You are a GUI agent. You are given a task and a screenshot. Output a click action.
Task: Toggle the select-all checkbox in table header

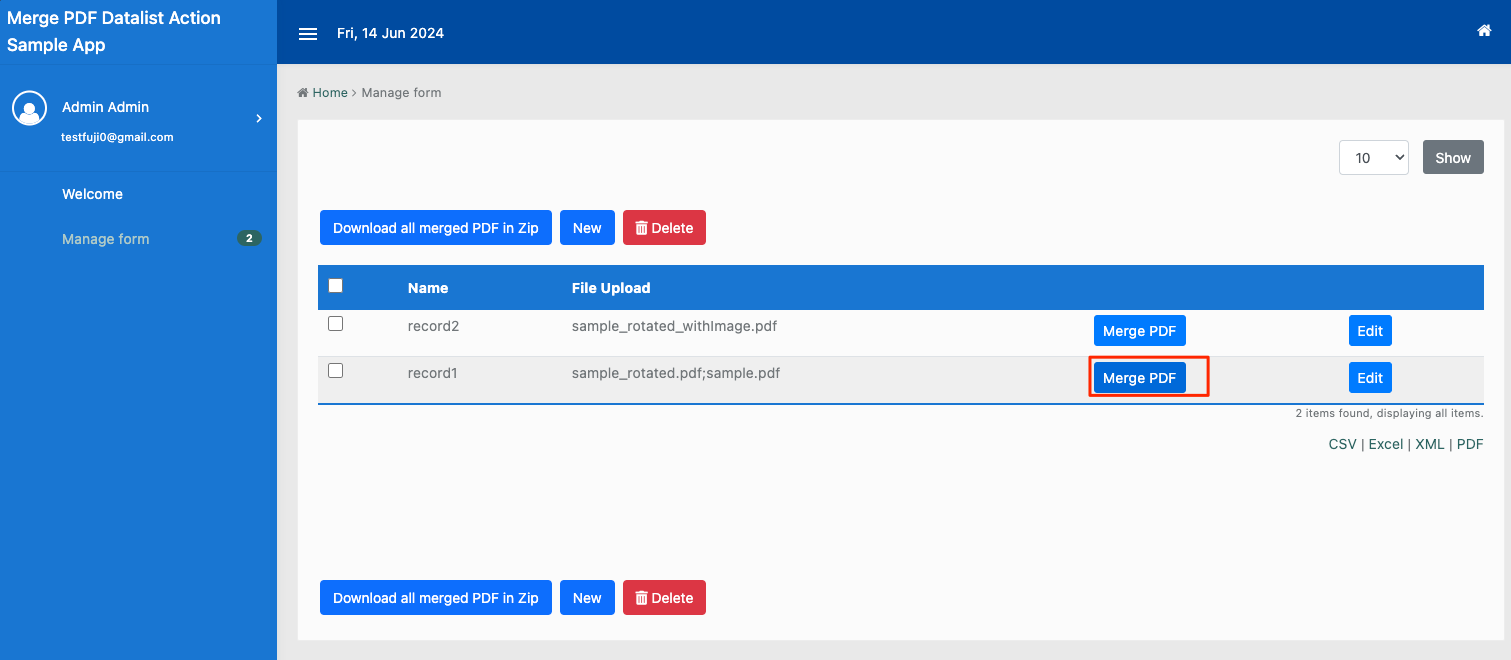click(x=336, y=286)
